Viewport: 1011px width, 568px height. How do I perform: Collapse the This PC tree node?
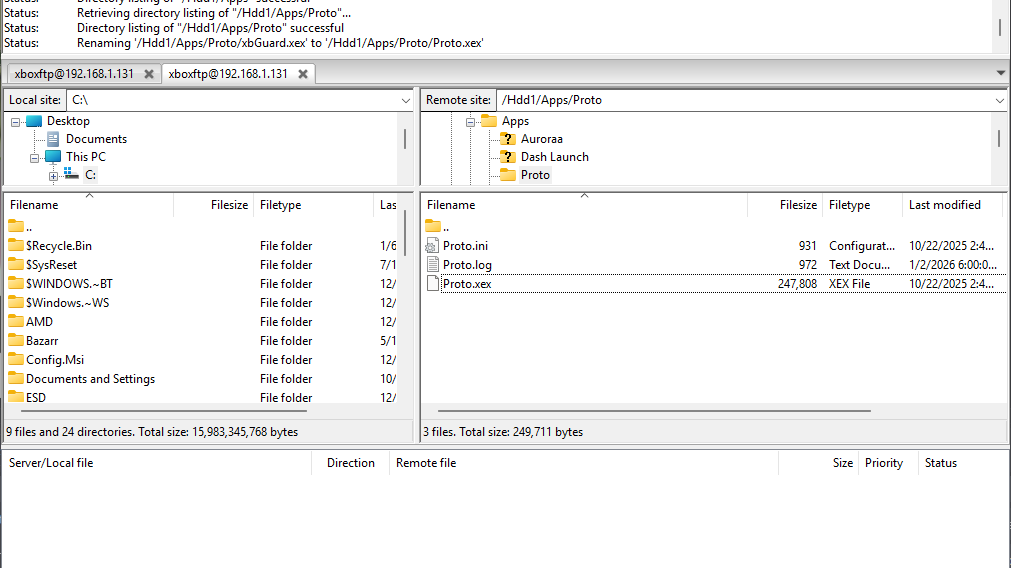click(x=34, y=158)
